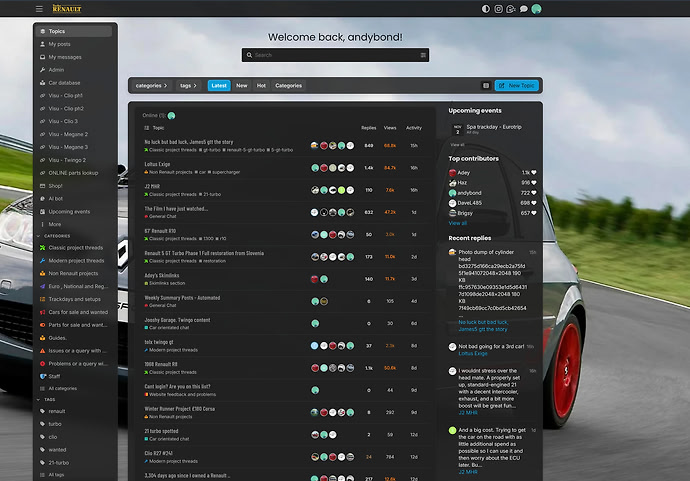Toggle the dark/light contrast theme icon
690x481 pixels.
click(486, 9)
